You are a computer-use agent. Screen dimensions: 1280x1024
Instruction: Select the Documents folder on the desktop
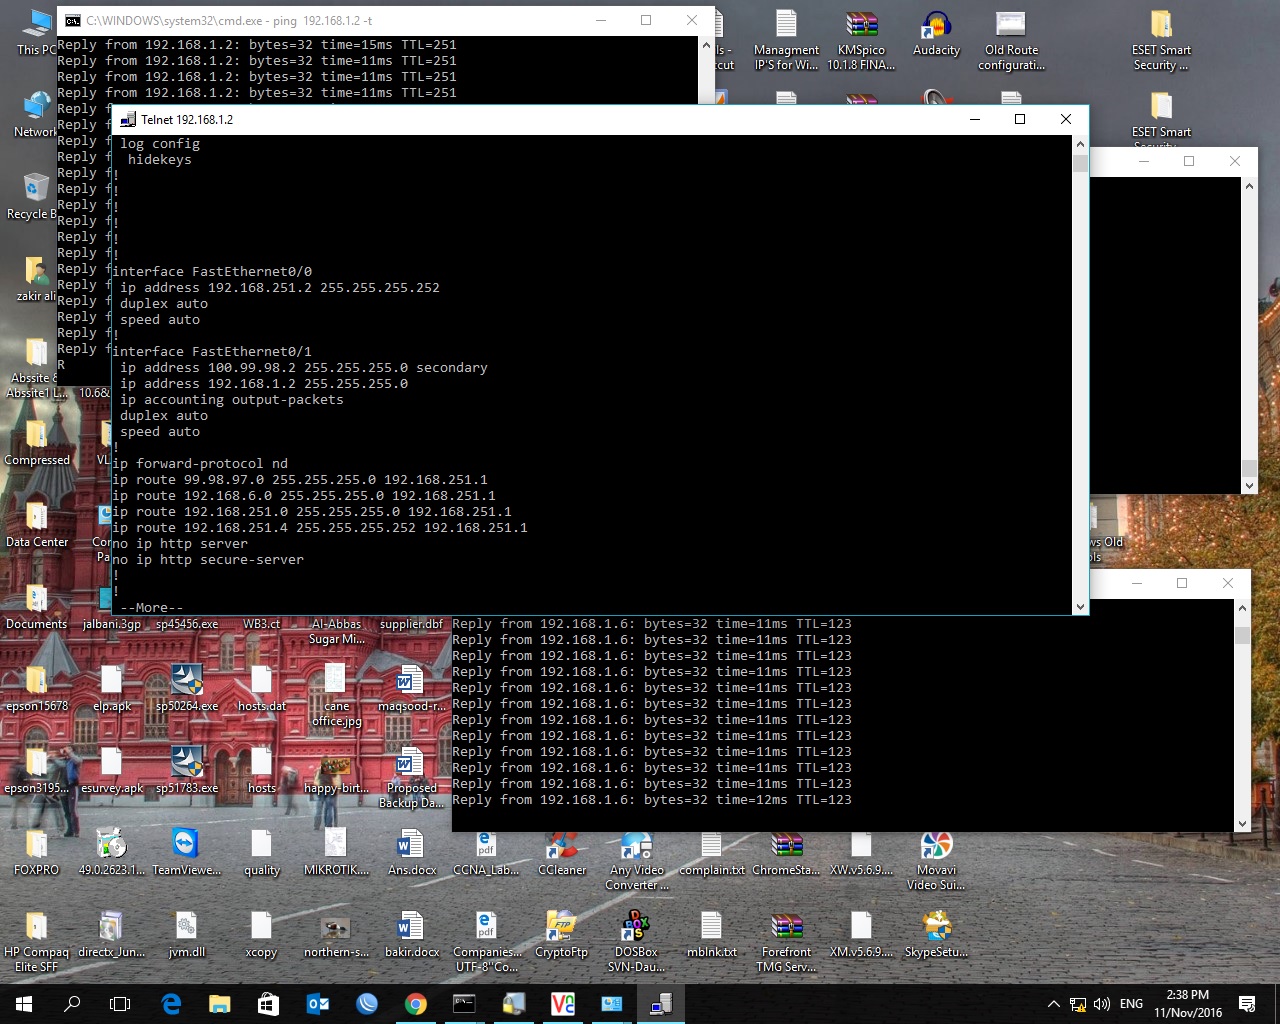click(x=37, y=606)
